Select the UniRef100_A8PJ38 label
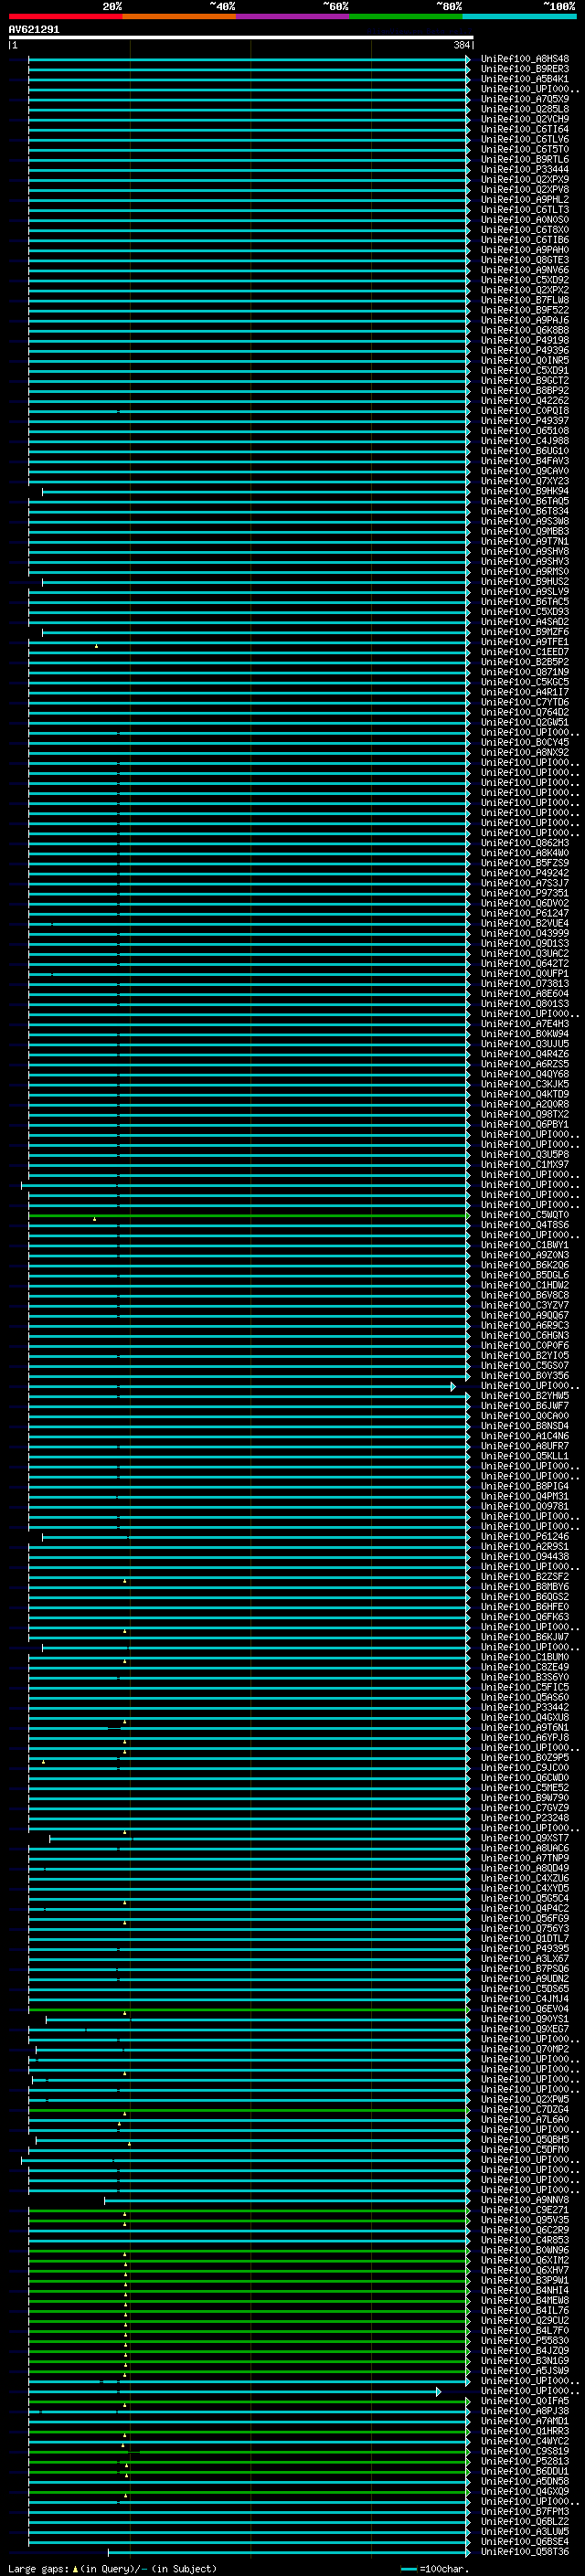This screenshot has height=2576, width=585. [x=524, y=2411]
